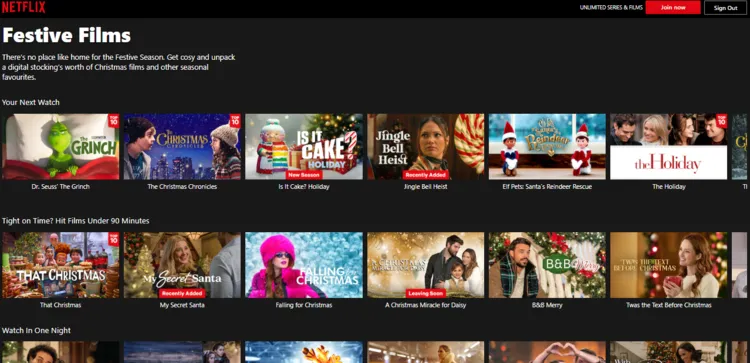Click the title text Dr. Seuss' The Grinch
The height and width of the screenshot is (363, 750).
[61, 187]
